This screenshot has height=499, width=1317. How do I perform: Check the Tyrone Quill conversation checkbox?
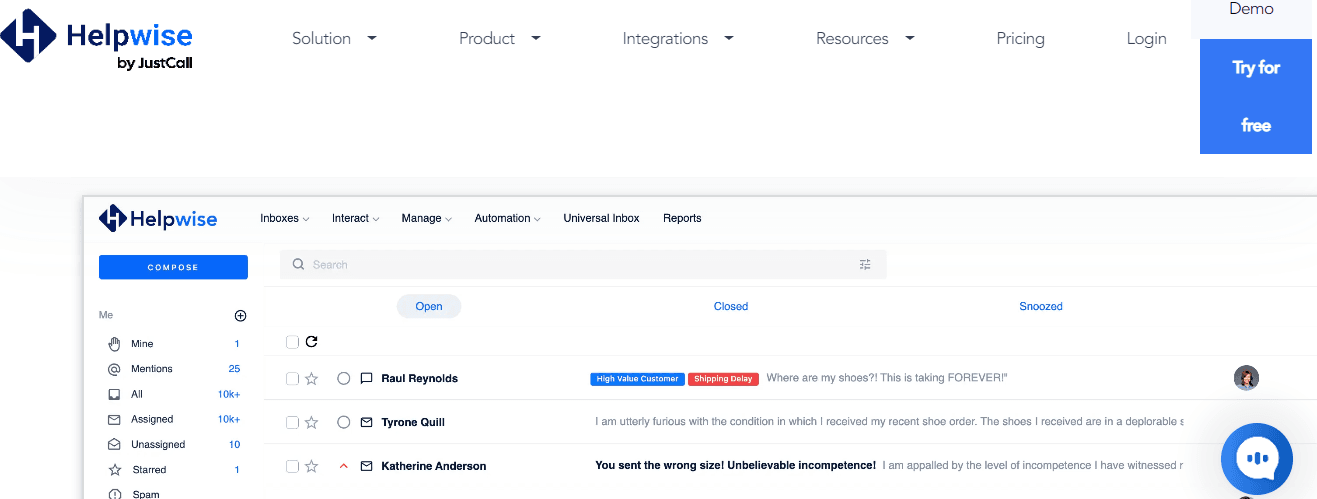click(292, 423)
